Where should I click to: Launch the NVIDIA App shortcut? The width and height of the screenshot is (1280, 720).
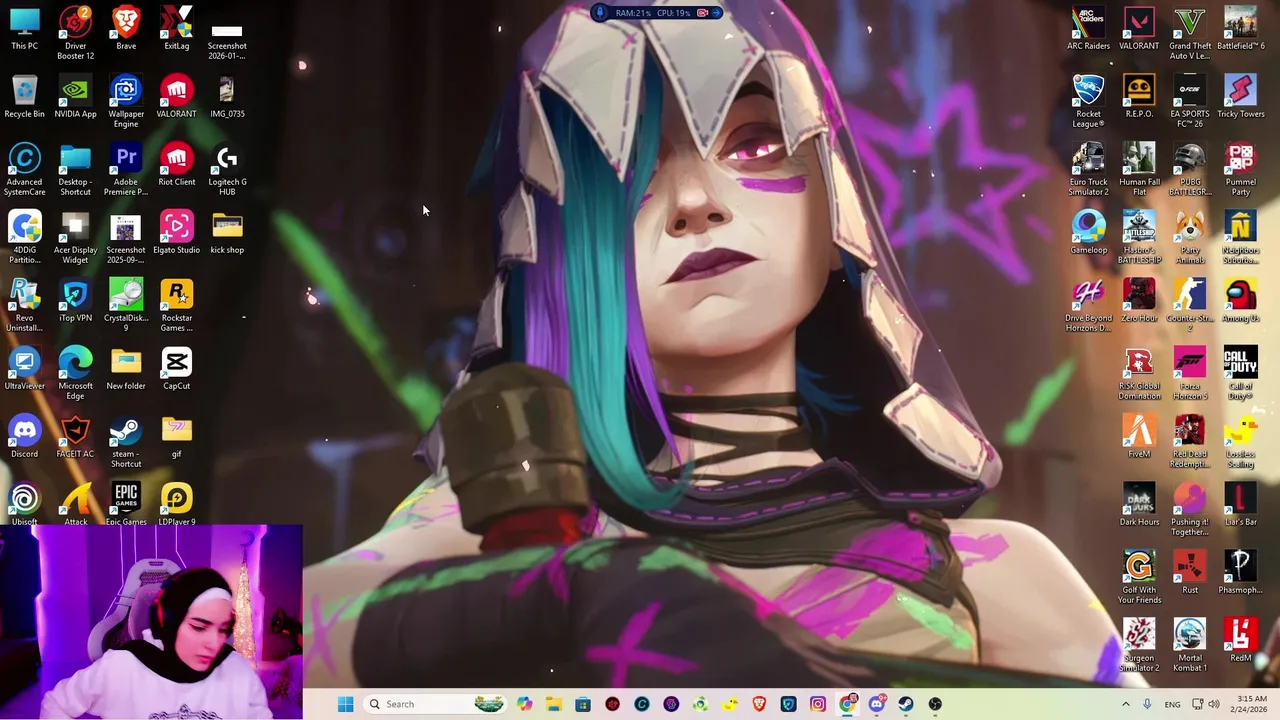coord(75,97)
